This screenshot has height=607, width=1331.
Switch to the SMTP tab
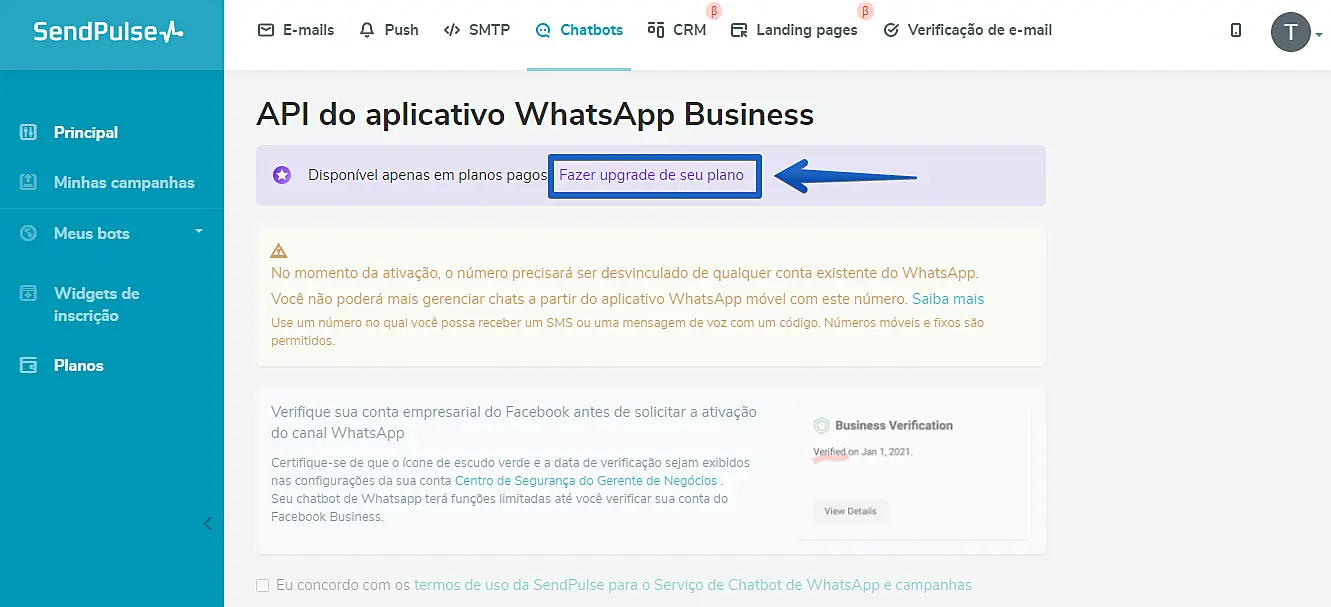pyautogui.click(x=477, y=30)
